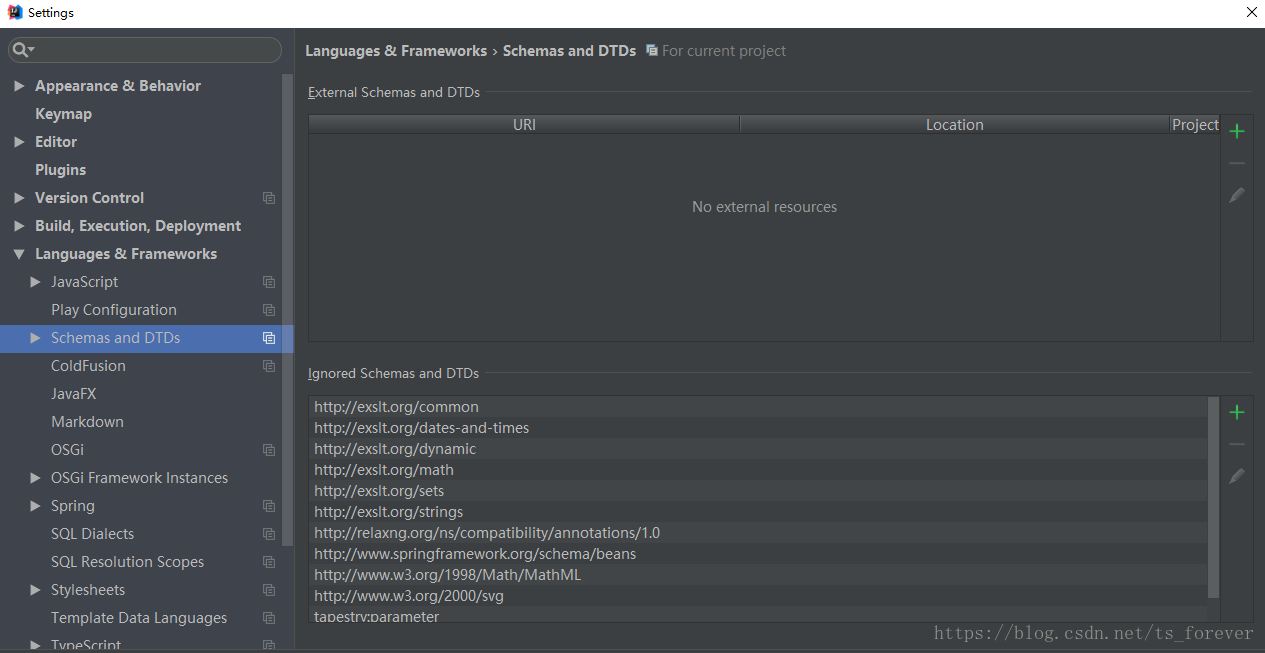Expand the JavaScript node
Viewport: 1265px width, 653px height.
tap(36, 282)
